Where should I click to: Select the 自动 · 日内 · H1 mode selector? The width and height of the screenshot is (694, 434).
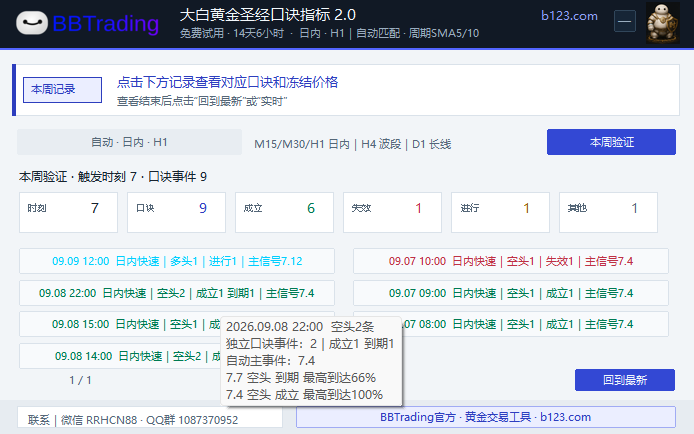coord(129,142)
